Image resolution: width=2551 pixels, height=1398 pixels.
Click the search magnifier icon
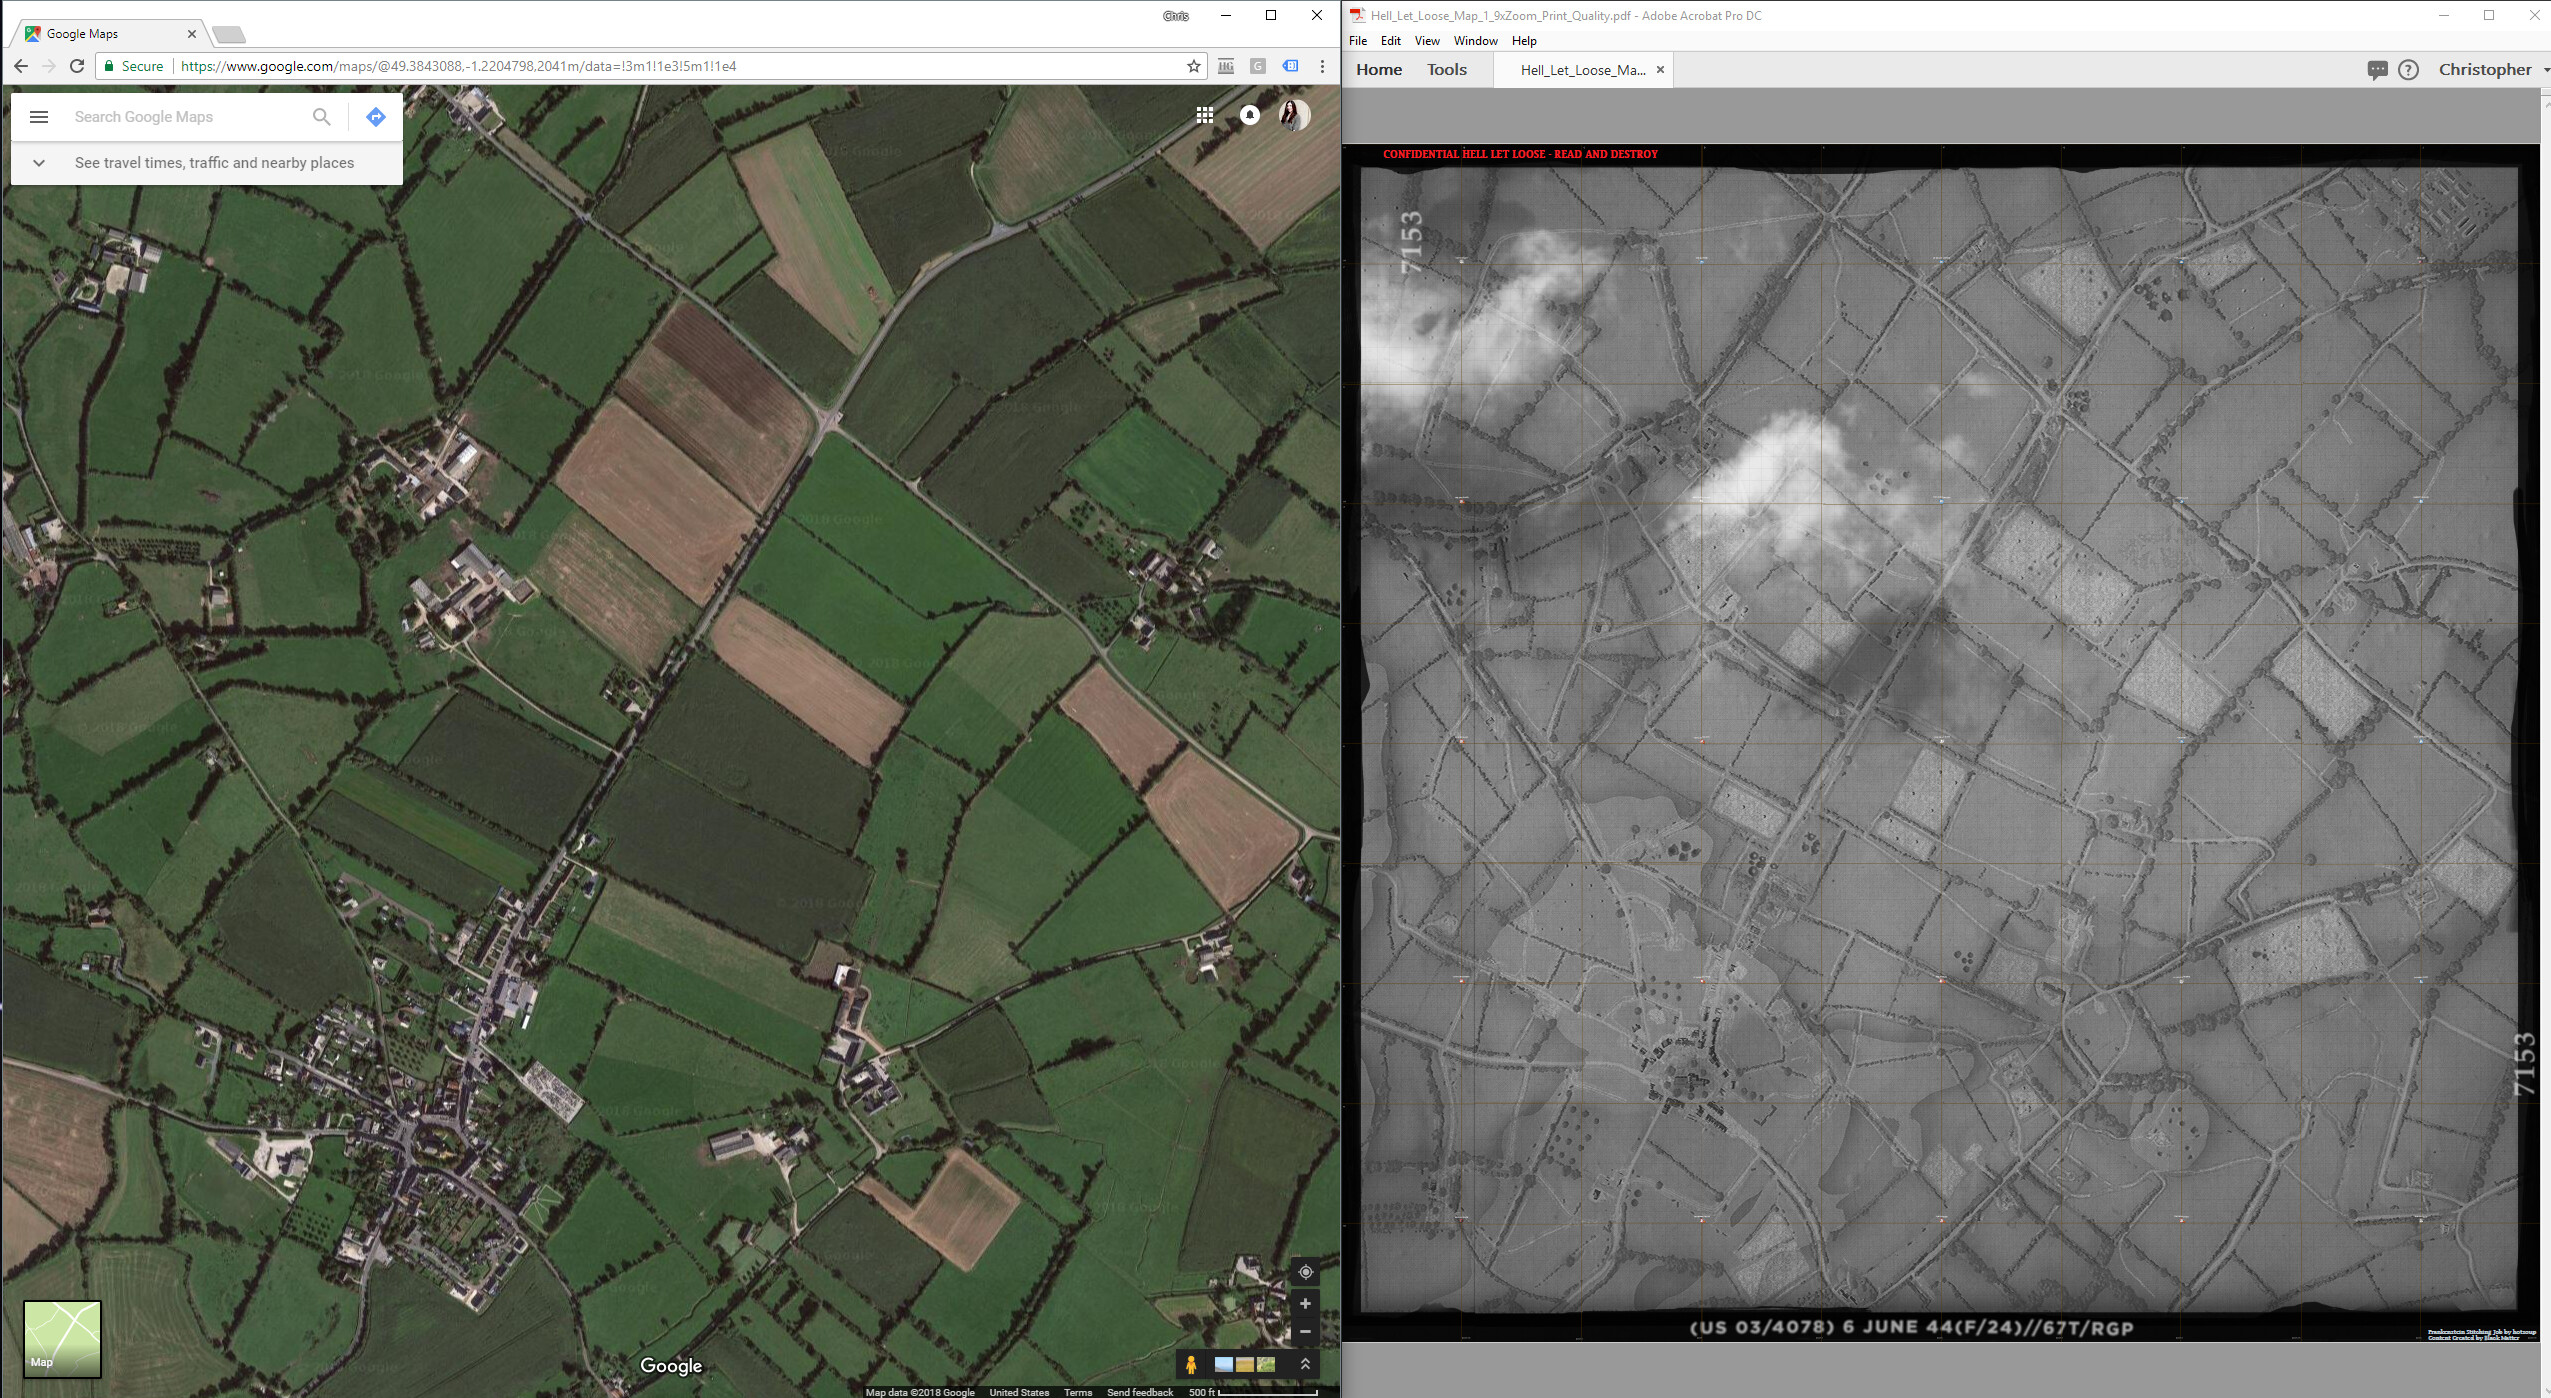321,117
